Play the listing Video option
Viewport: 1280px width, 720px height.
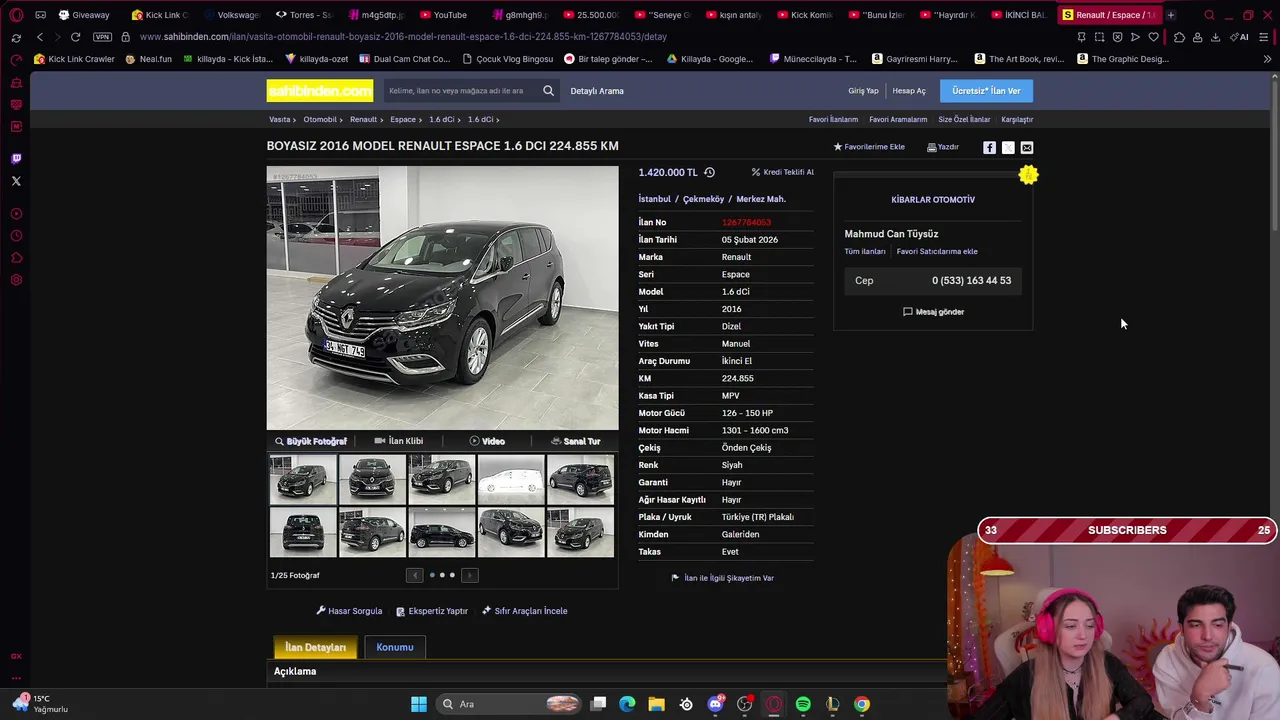pyautogui.click(x=487, y=441)
